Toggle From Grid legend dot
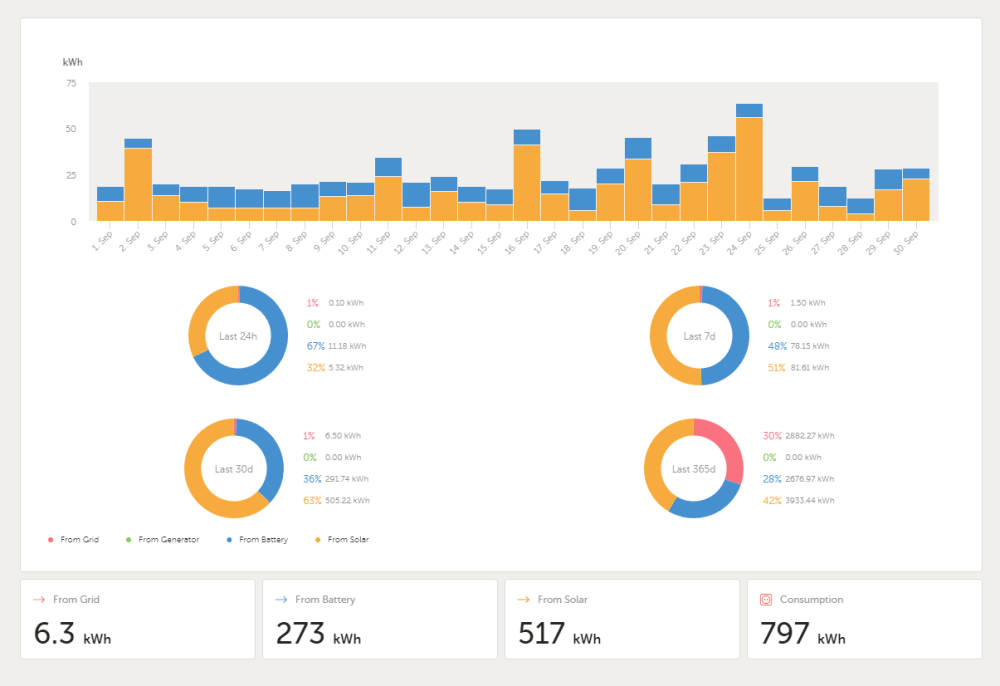The image size is (1000, 686). point(50,539)
